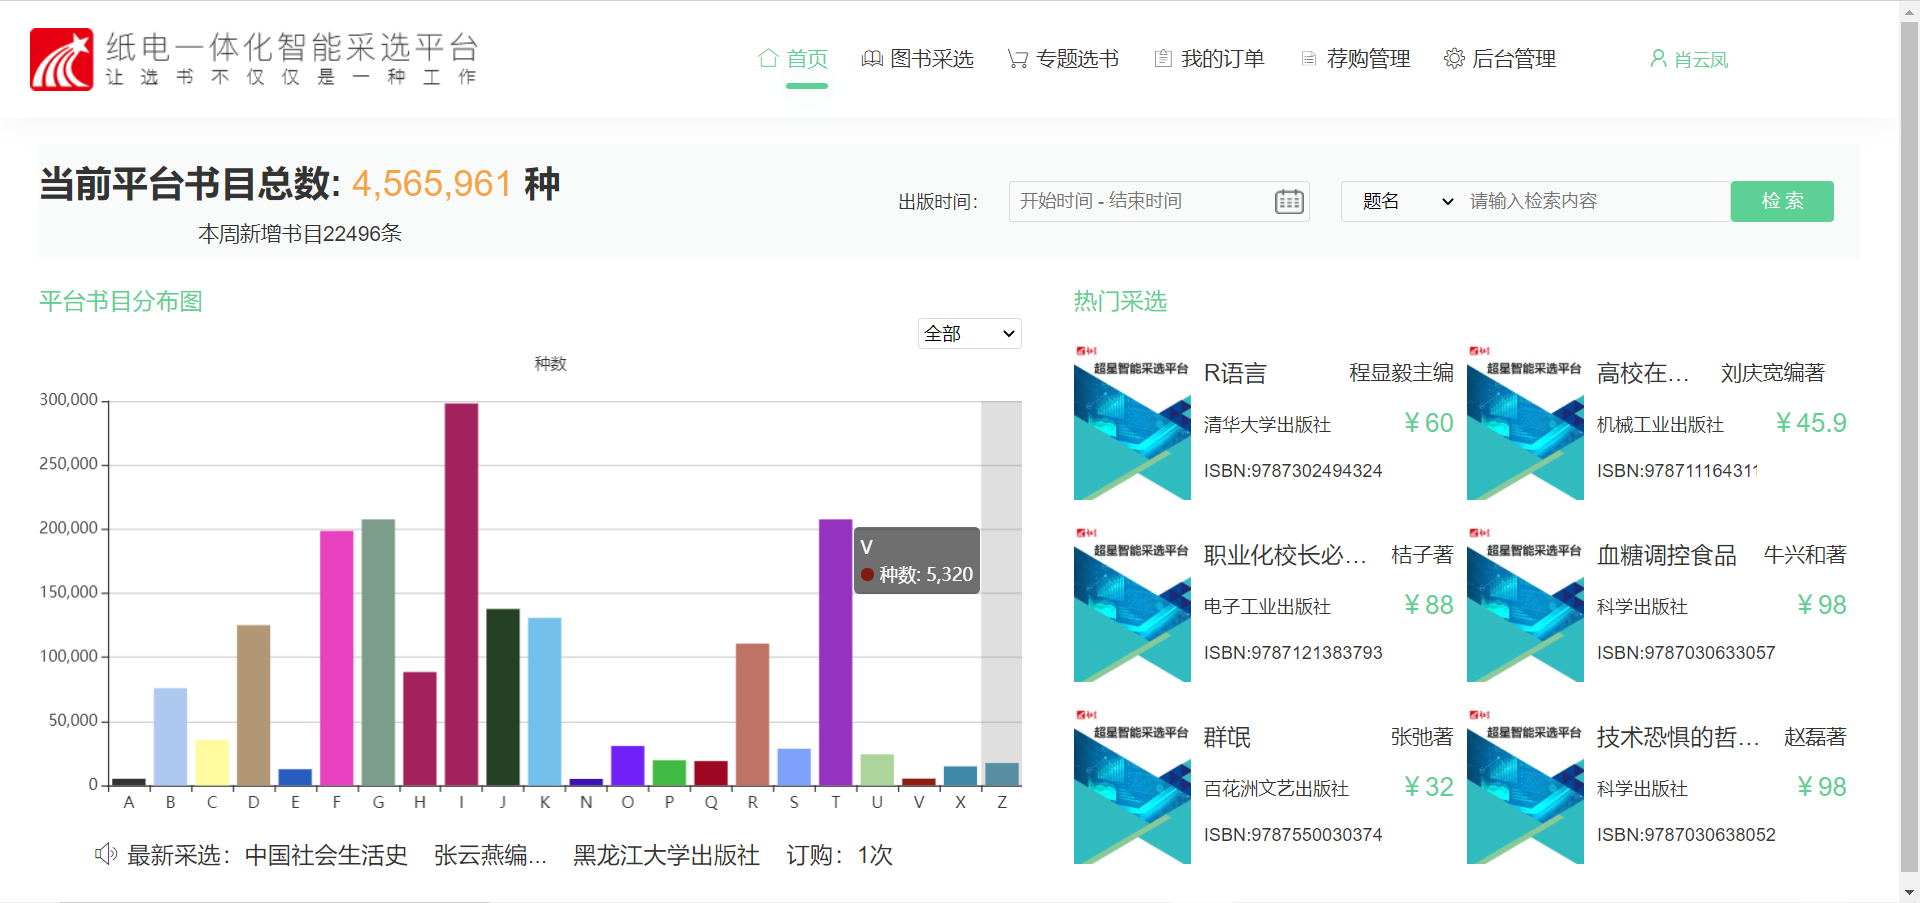Screen dimensions: 1920x903
Task: Click the user icon beside 肖云风
Action: (x=1658, y=59)
